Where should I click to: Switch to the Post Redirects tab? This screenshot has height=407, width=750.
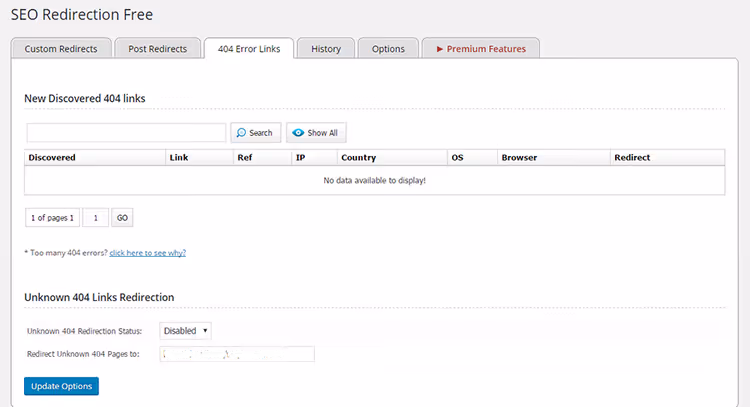click(157, 48)
